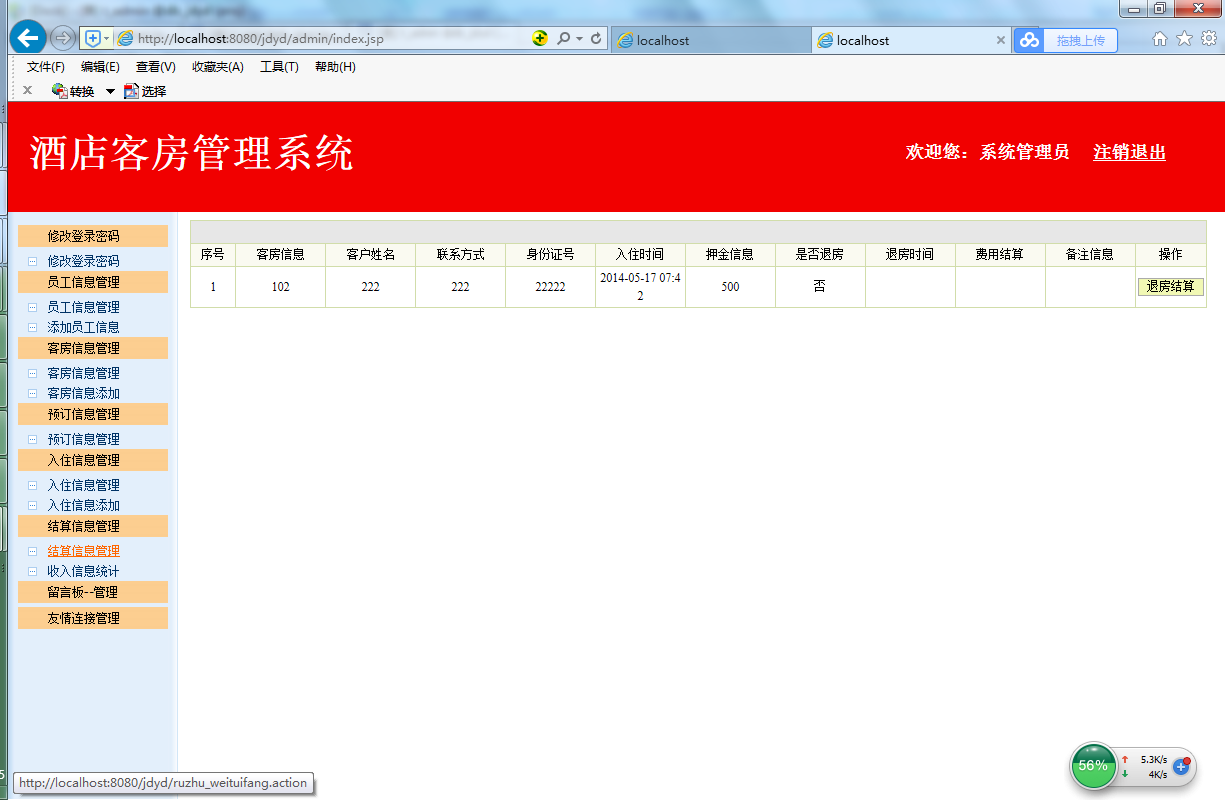Click the 酒店客房管理系统 title
The width and height of the screenshot is (1225, 800).
[192, 153]
